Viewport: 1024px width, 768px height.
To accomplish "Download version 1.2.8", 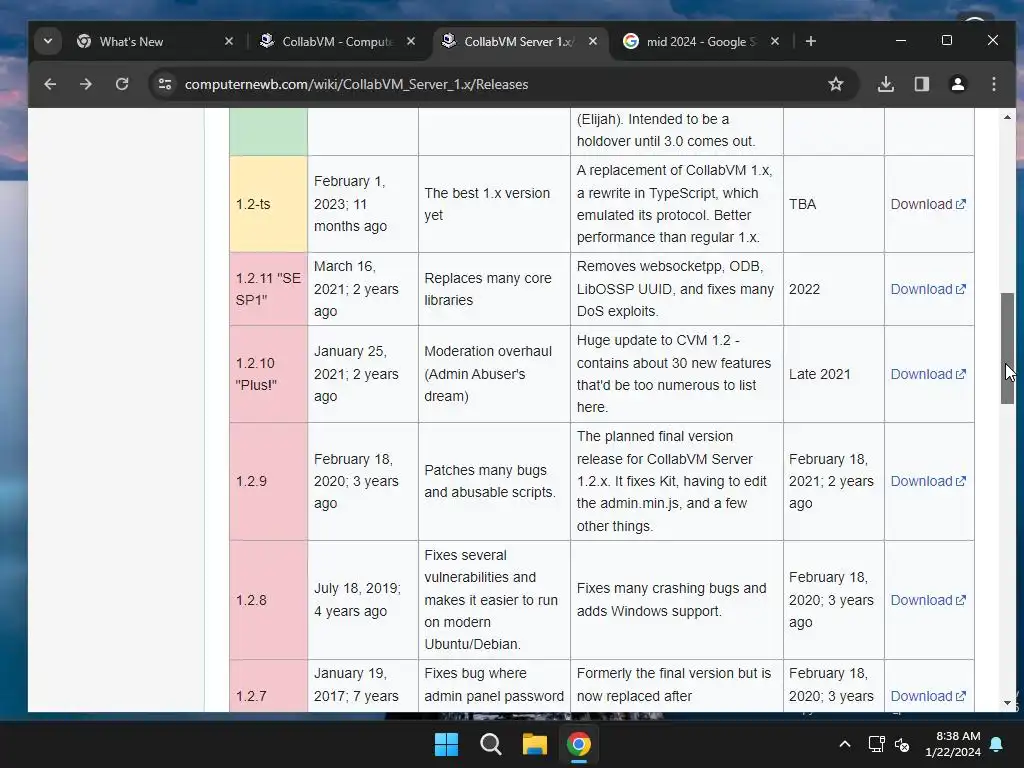I will click(x=928, y=600).
